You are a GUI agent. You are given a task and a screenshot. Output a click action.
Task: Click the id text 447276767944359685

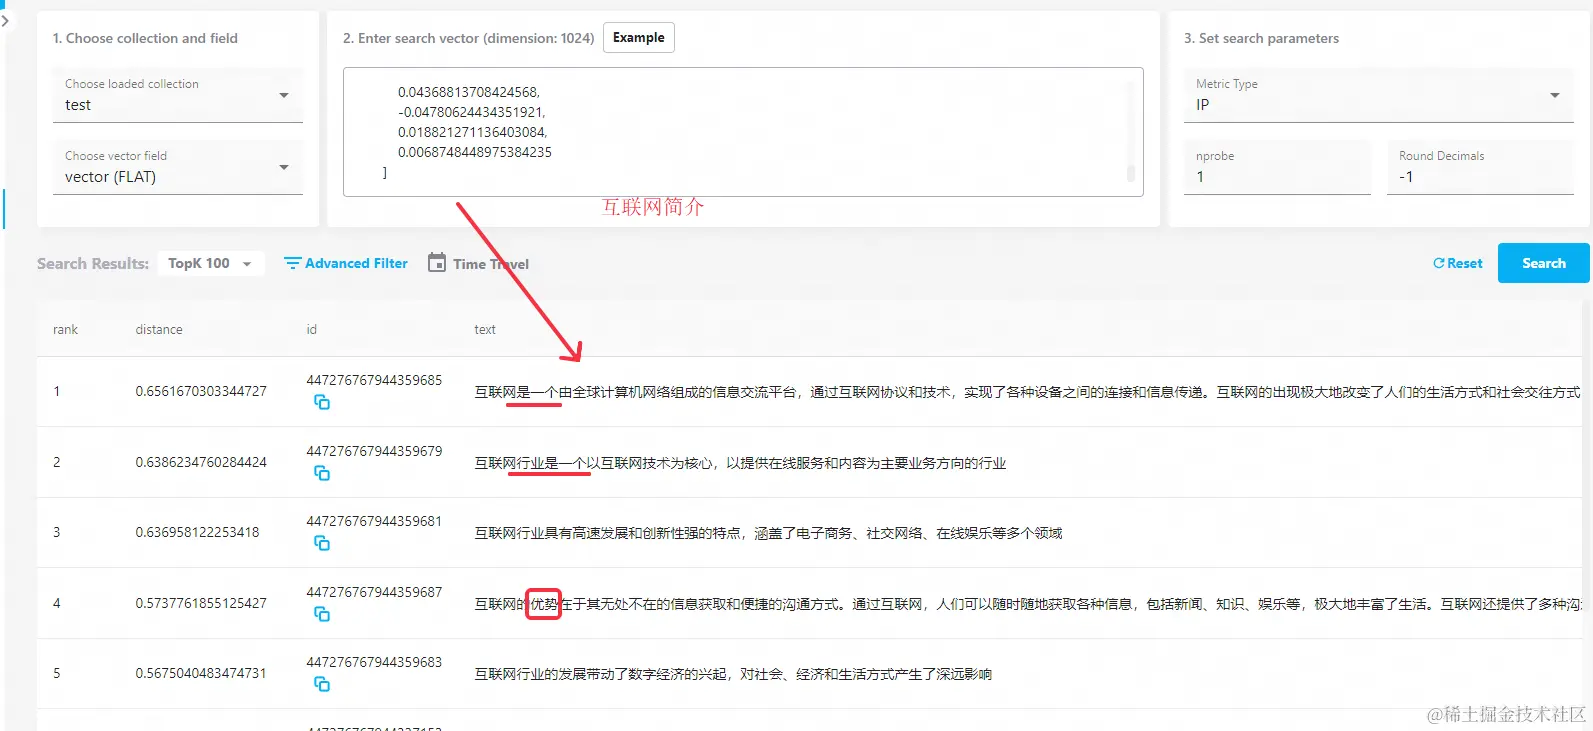click(374, 380)
